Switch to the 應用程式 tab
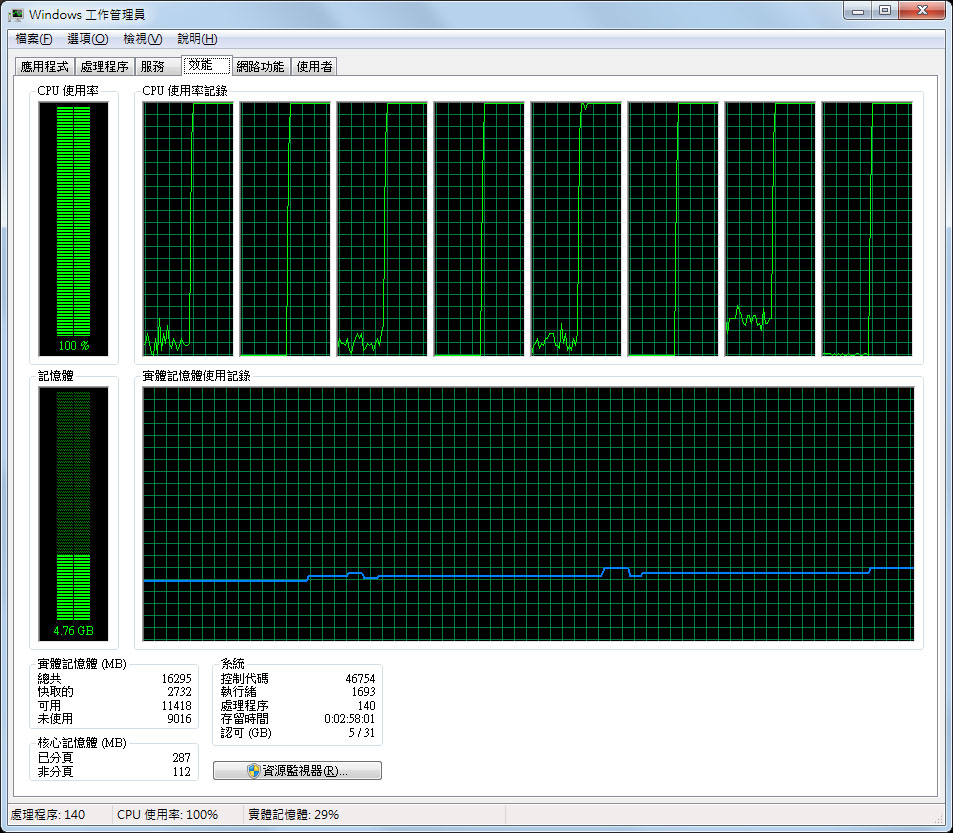 pos(44,66)
